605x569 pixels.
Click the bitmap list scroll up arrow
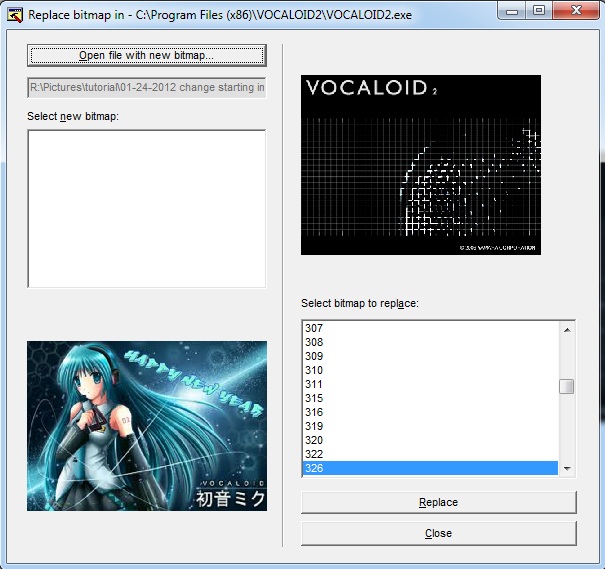567,330
